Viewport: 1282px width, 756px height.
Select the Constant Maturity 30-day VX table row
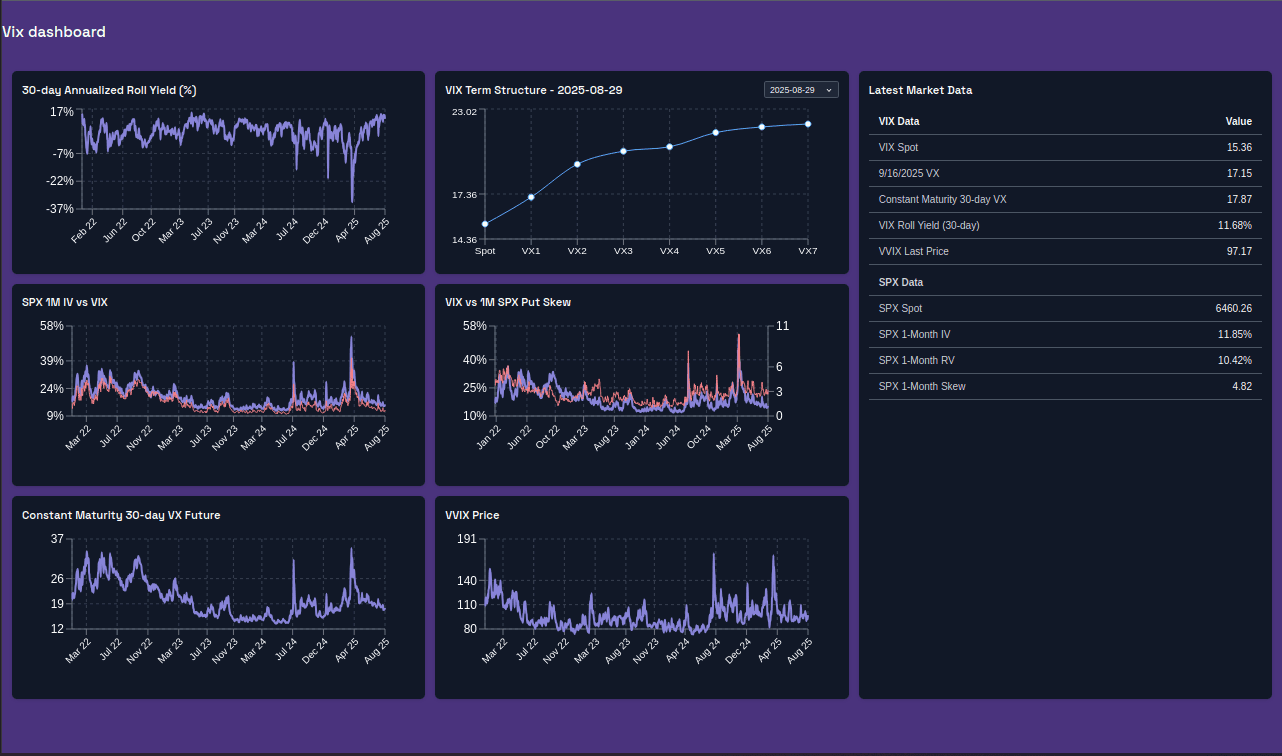pos(1065,199)
